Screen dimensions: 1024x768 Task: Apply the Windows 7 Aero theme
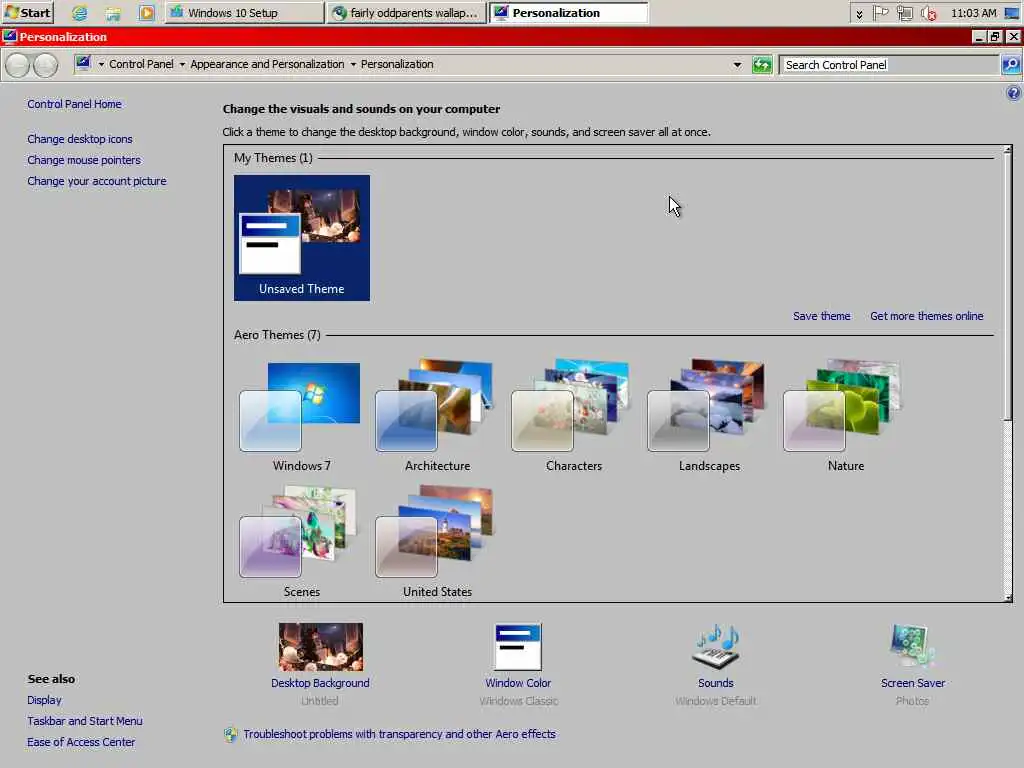[x=301, y=416]
